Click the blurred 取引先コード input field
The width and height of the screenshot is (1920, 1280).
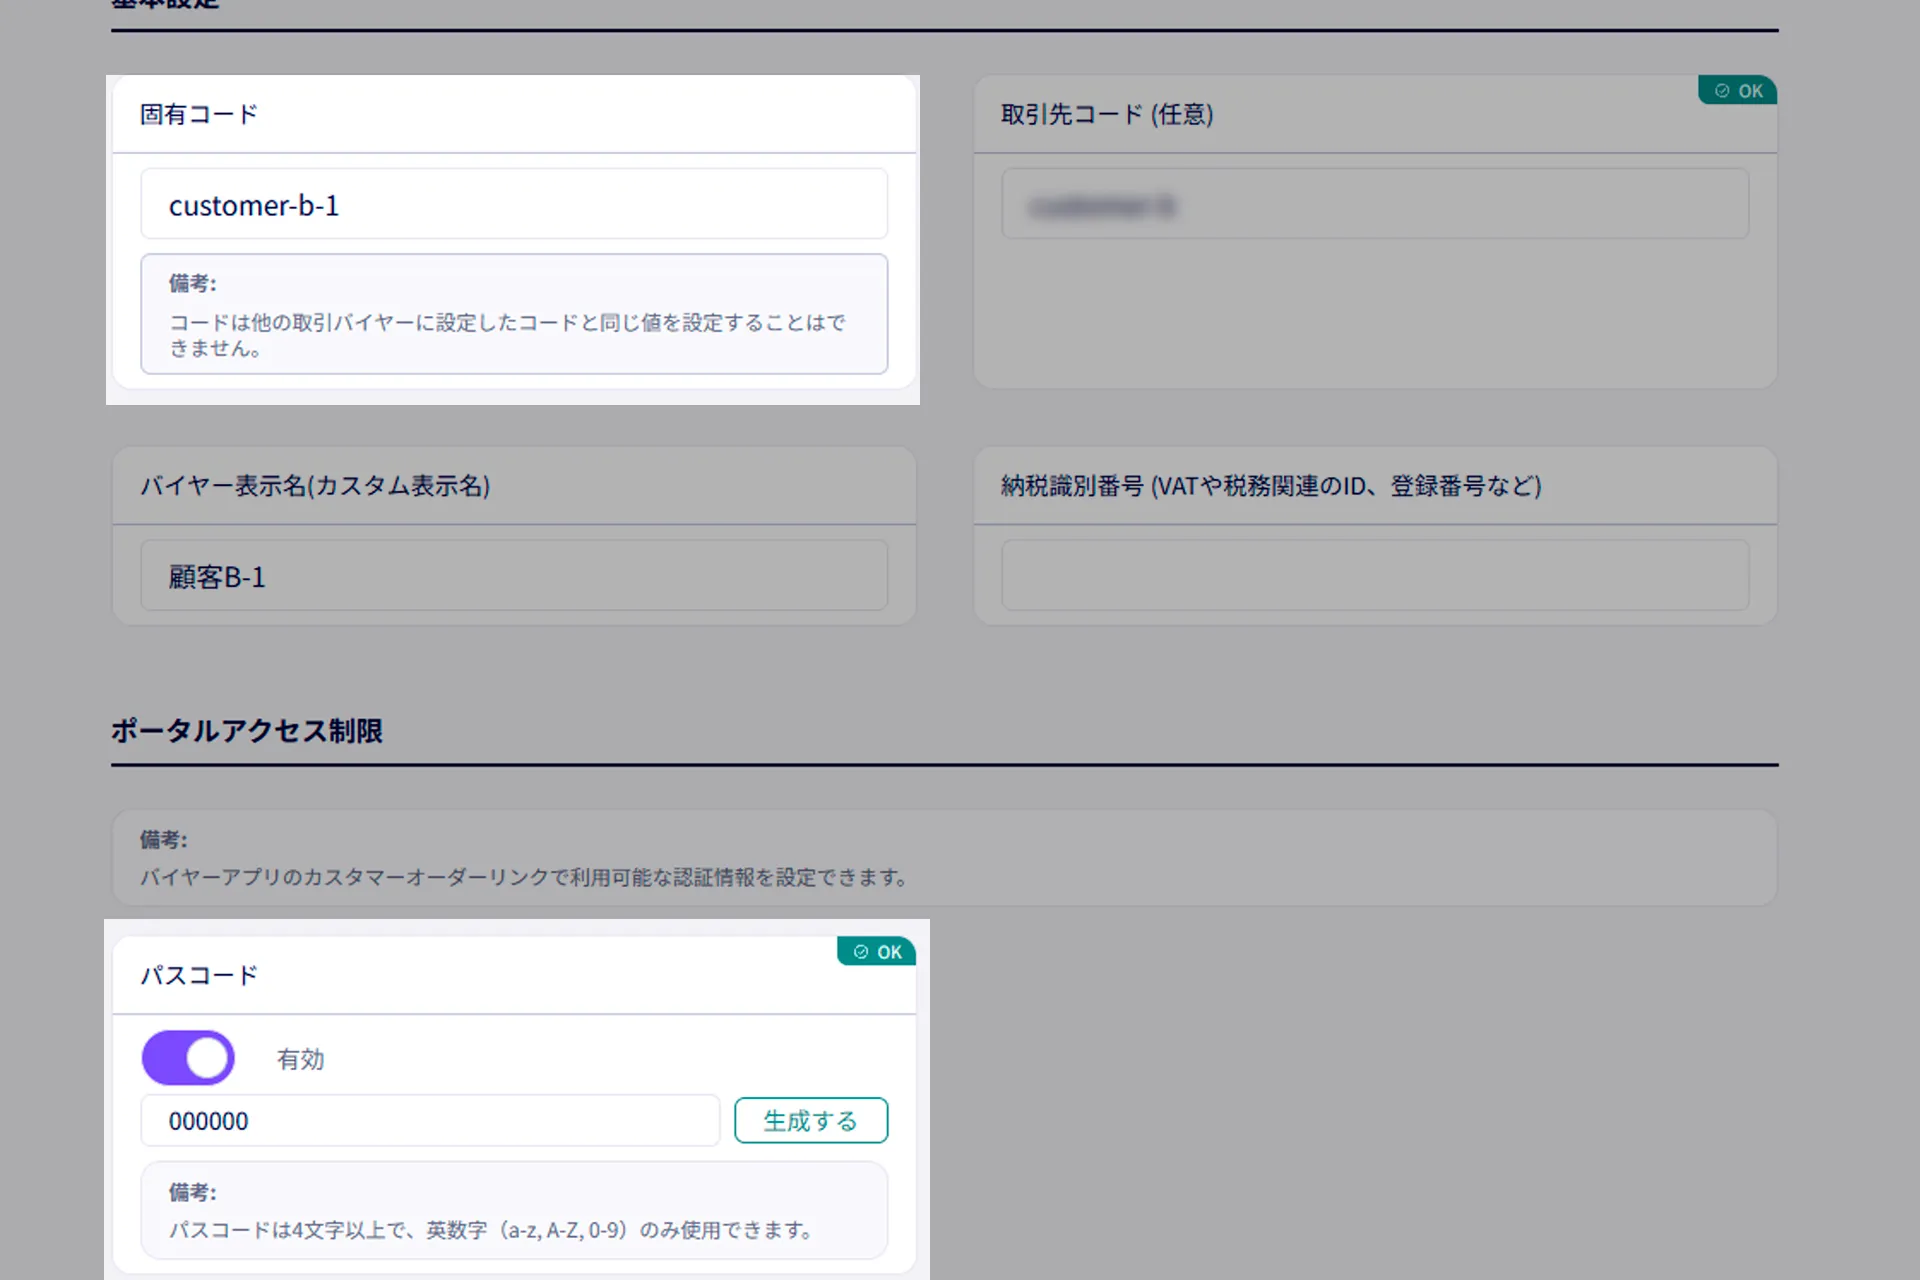[x=1375, y=204]
